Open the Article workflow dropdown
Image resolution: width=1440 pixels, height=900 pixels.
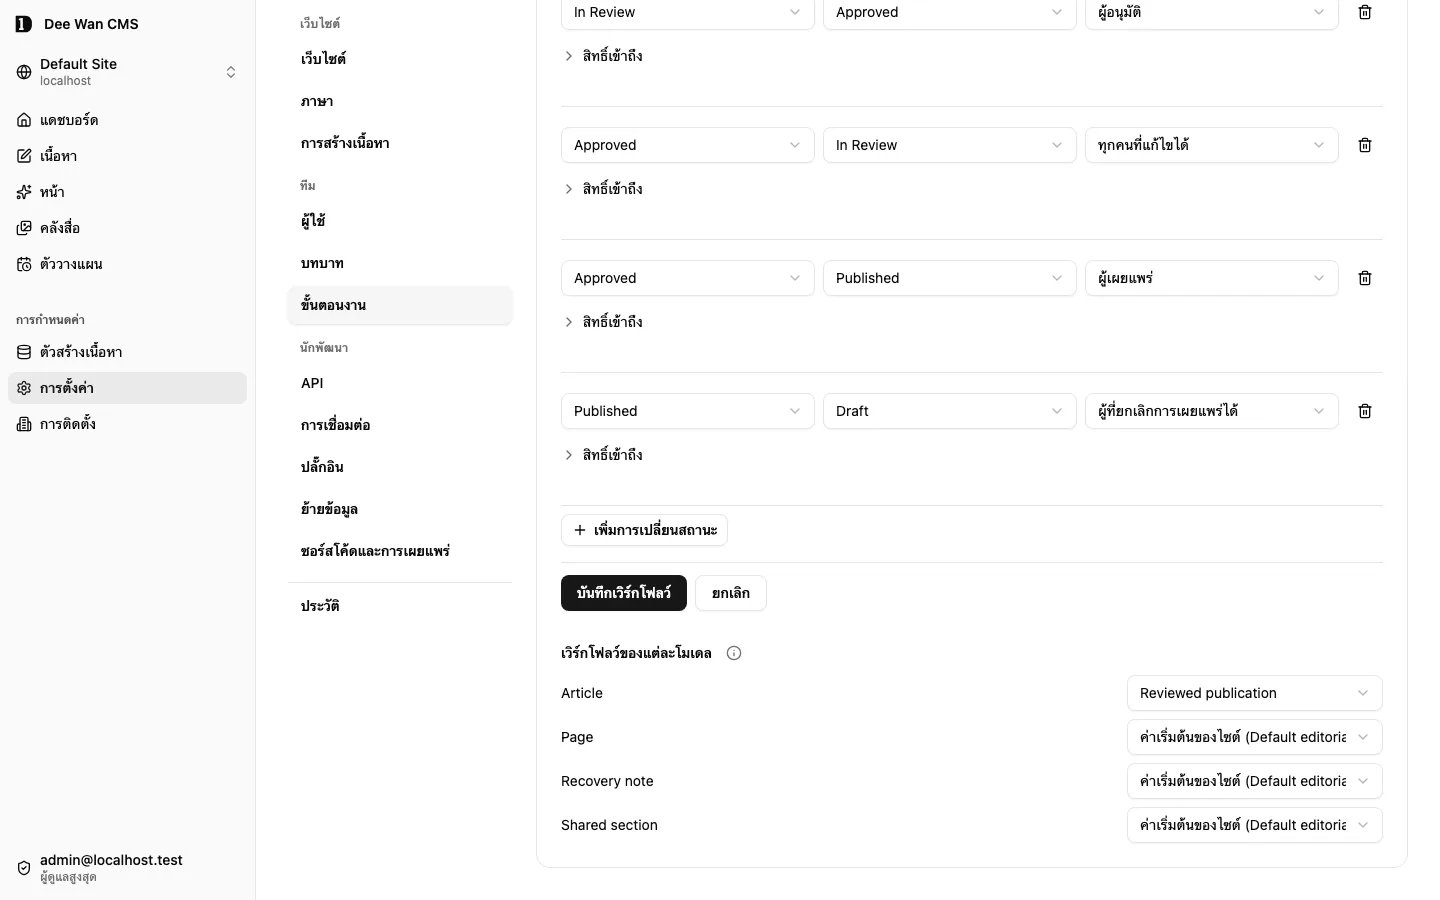pos(1254,693)
